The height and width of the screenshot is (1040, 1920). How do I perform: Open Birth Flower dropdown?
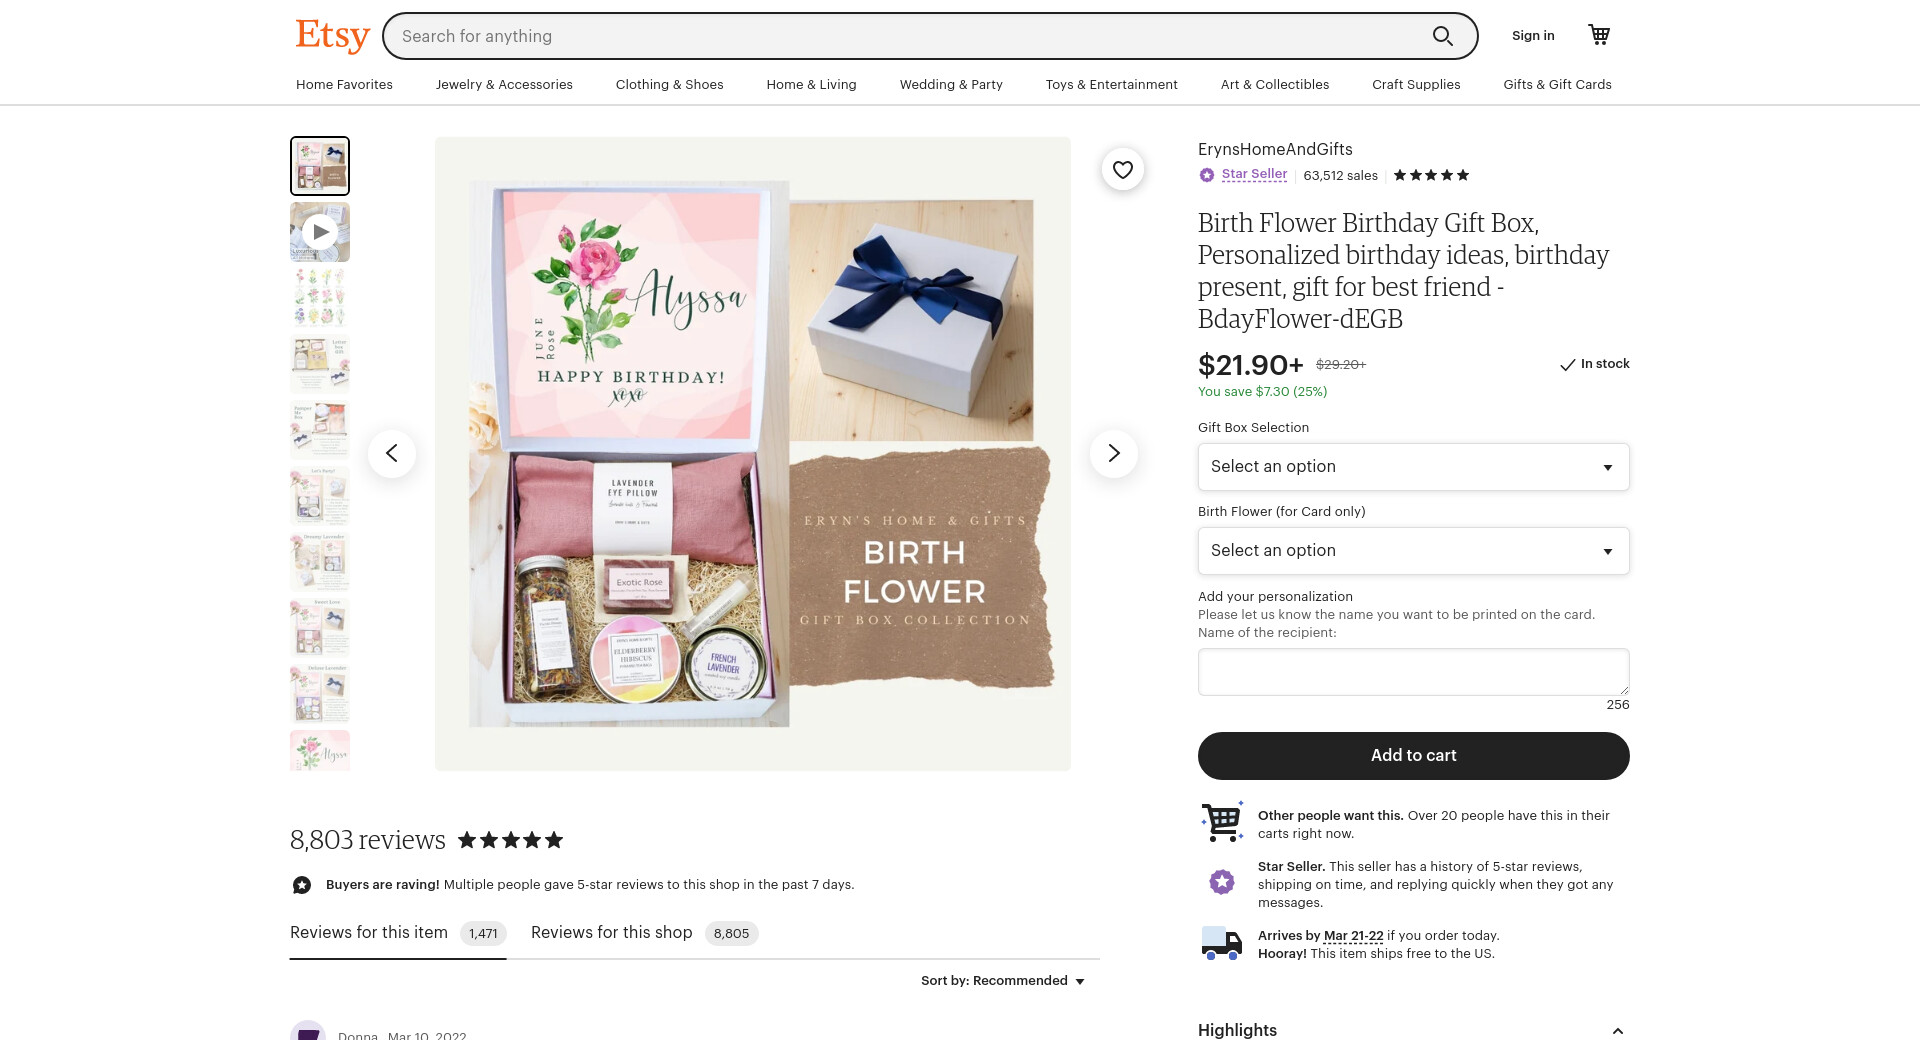[x=1414, y=551]
